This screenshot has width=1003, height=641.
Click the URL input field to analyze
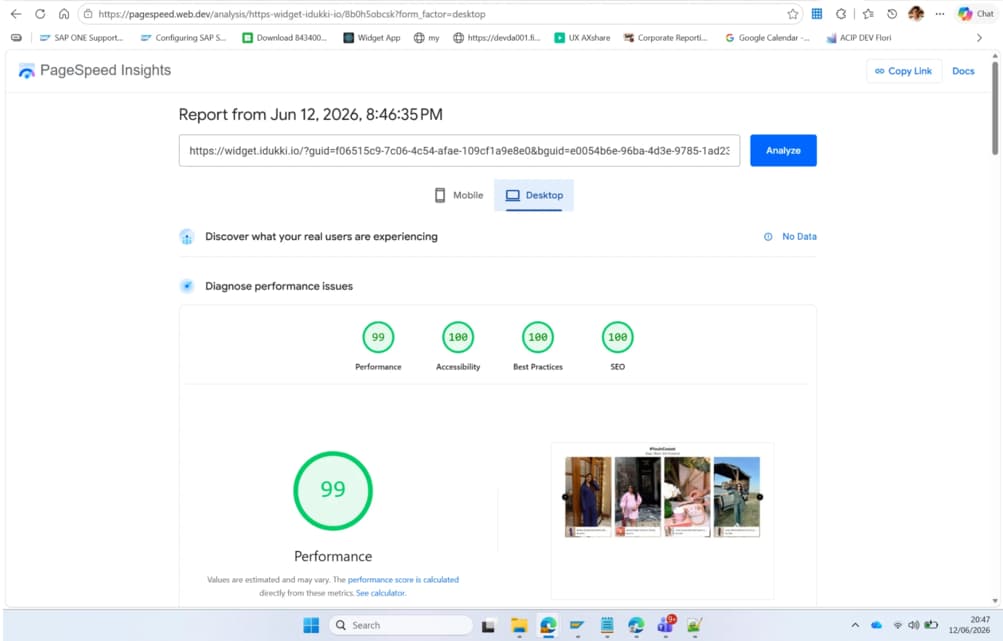click(459, 150)
